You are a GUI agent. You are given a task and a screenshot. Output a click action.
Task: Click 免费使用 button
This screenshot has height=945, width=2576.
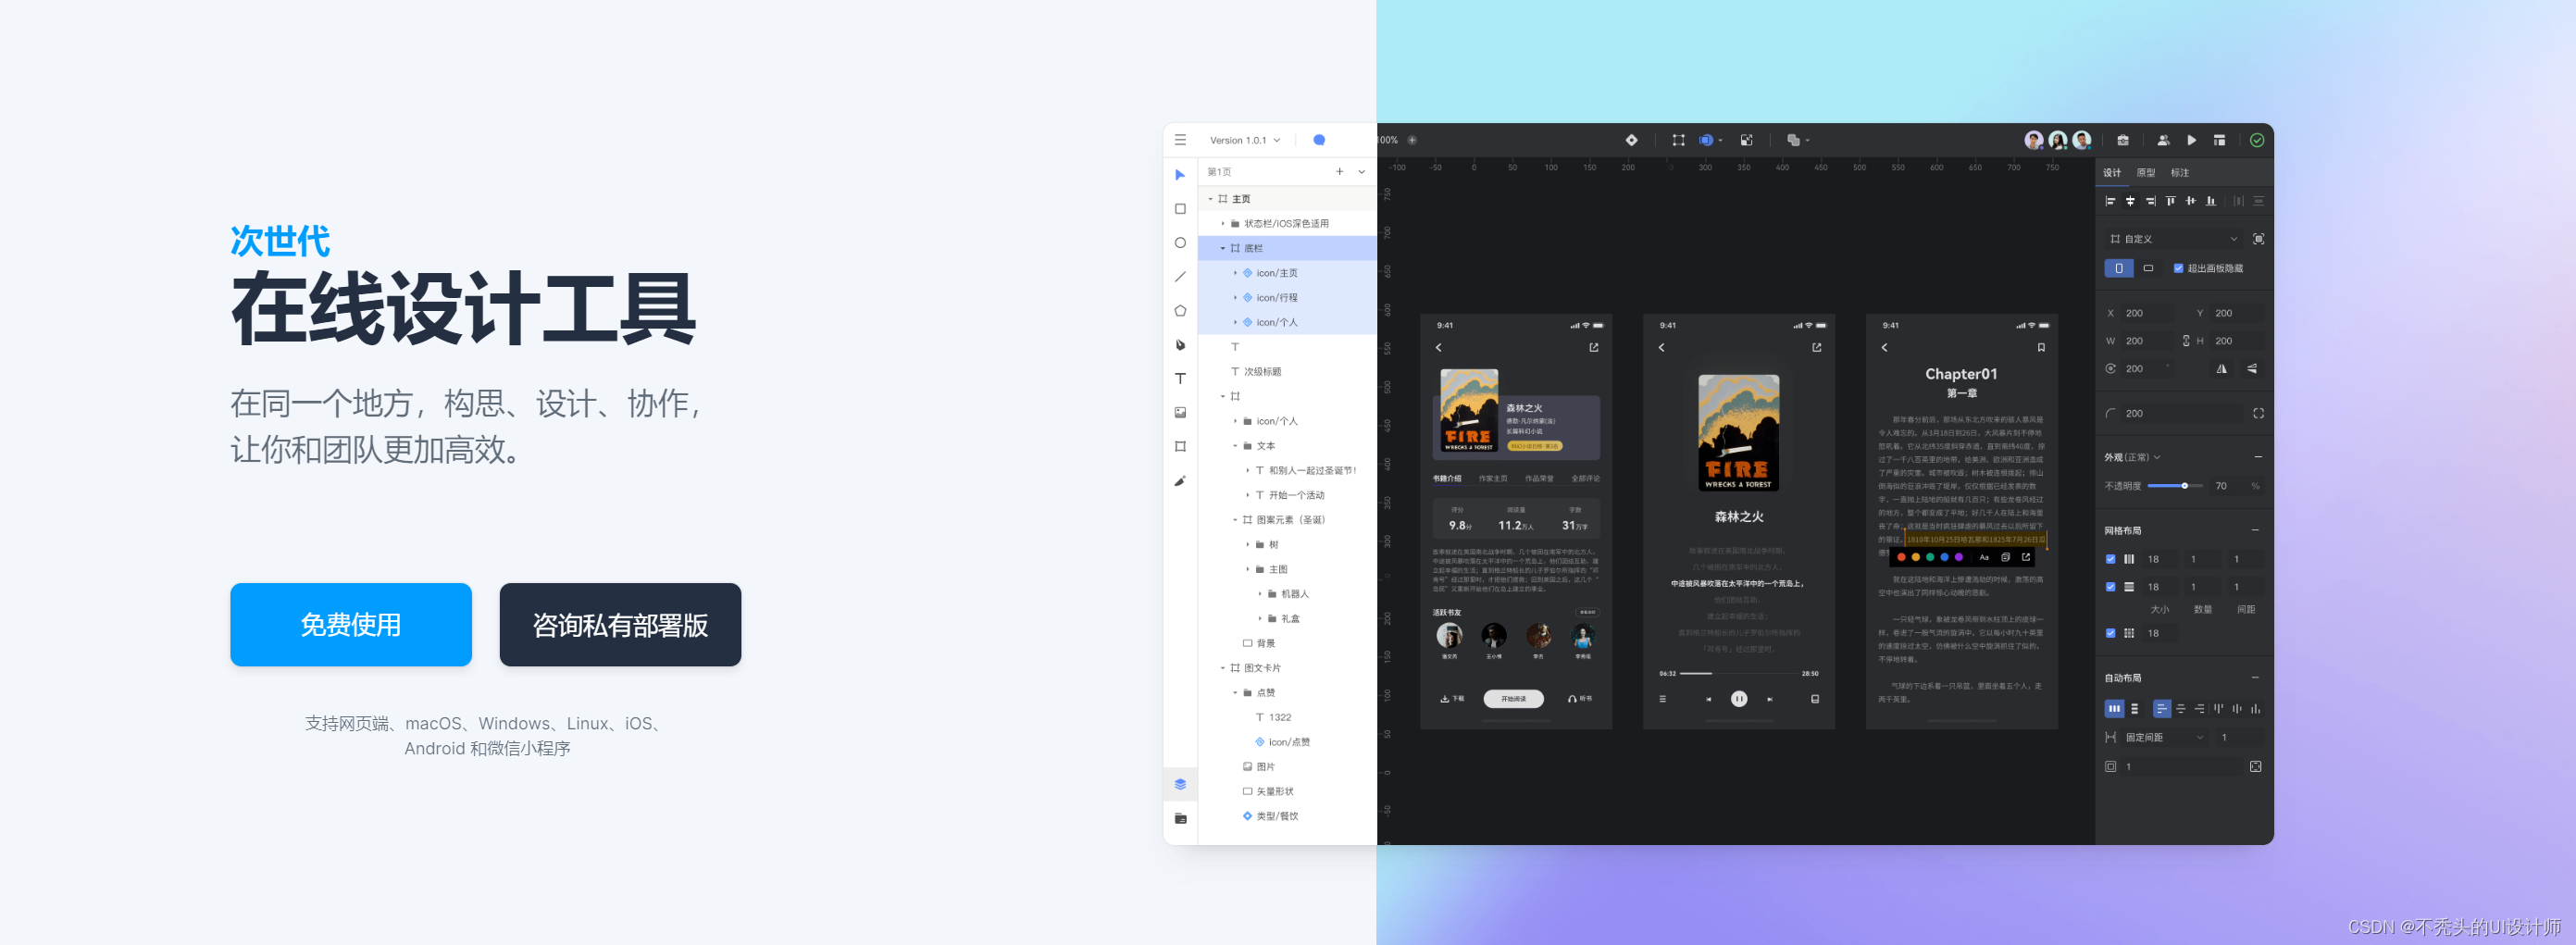tap(351, 625)
